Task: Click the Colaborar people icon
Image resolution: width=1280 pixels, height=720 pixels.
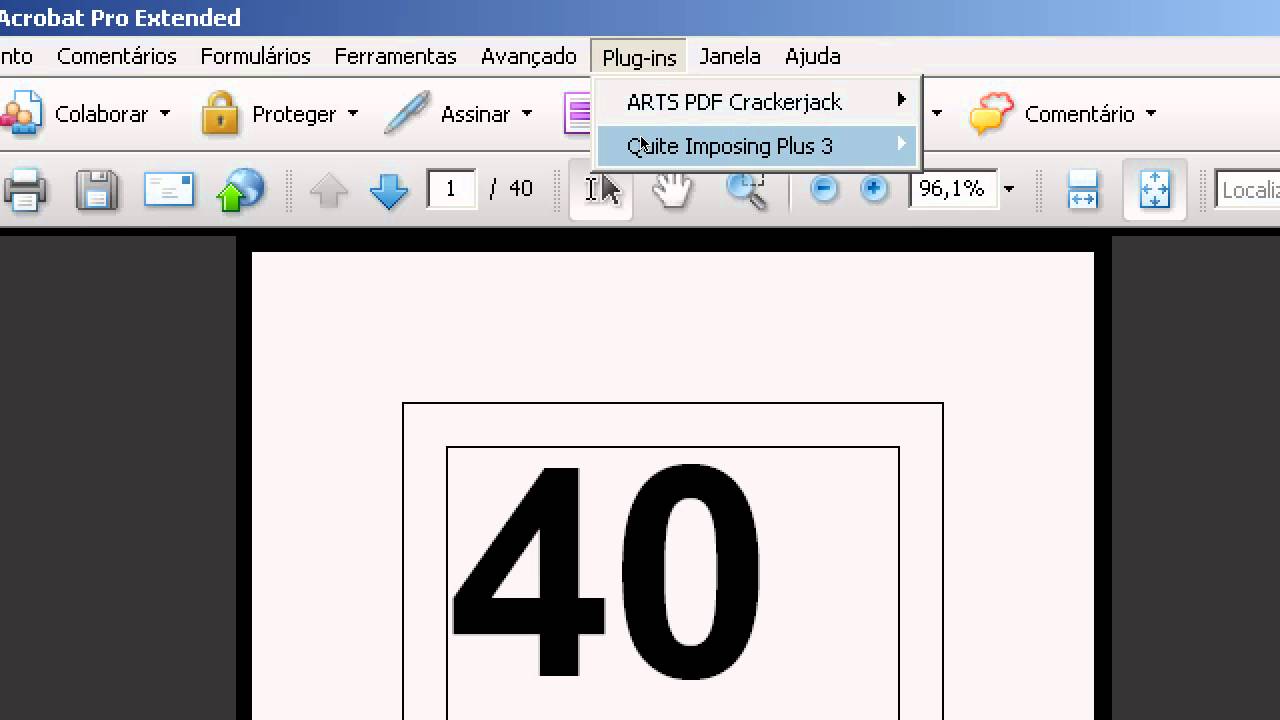Action: (x=20, y=113)
